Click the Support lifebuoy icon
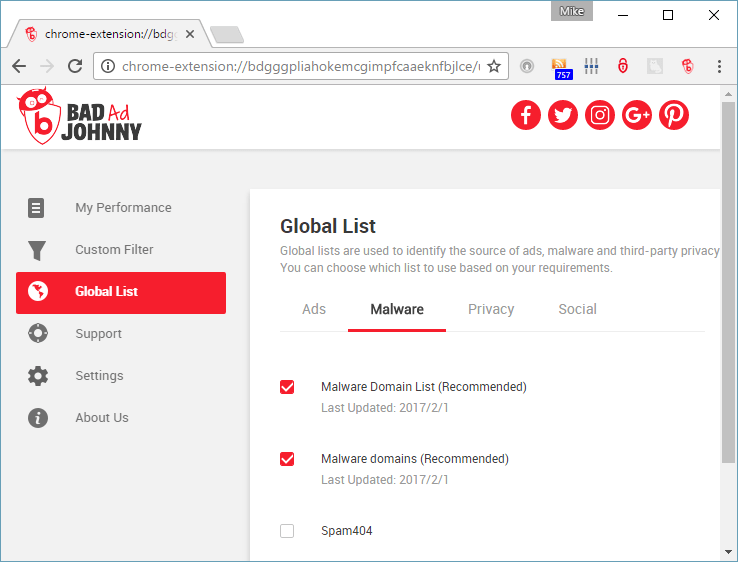This screenshot has width=738, height=562. (38, 333)
